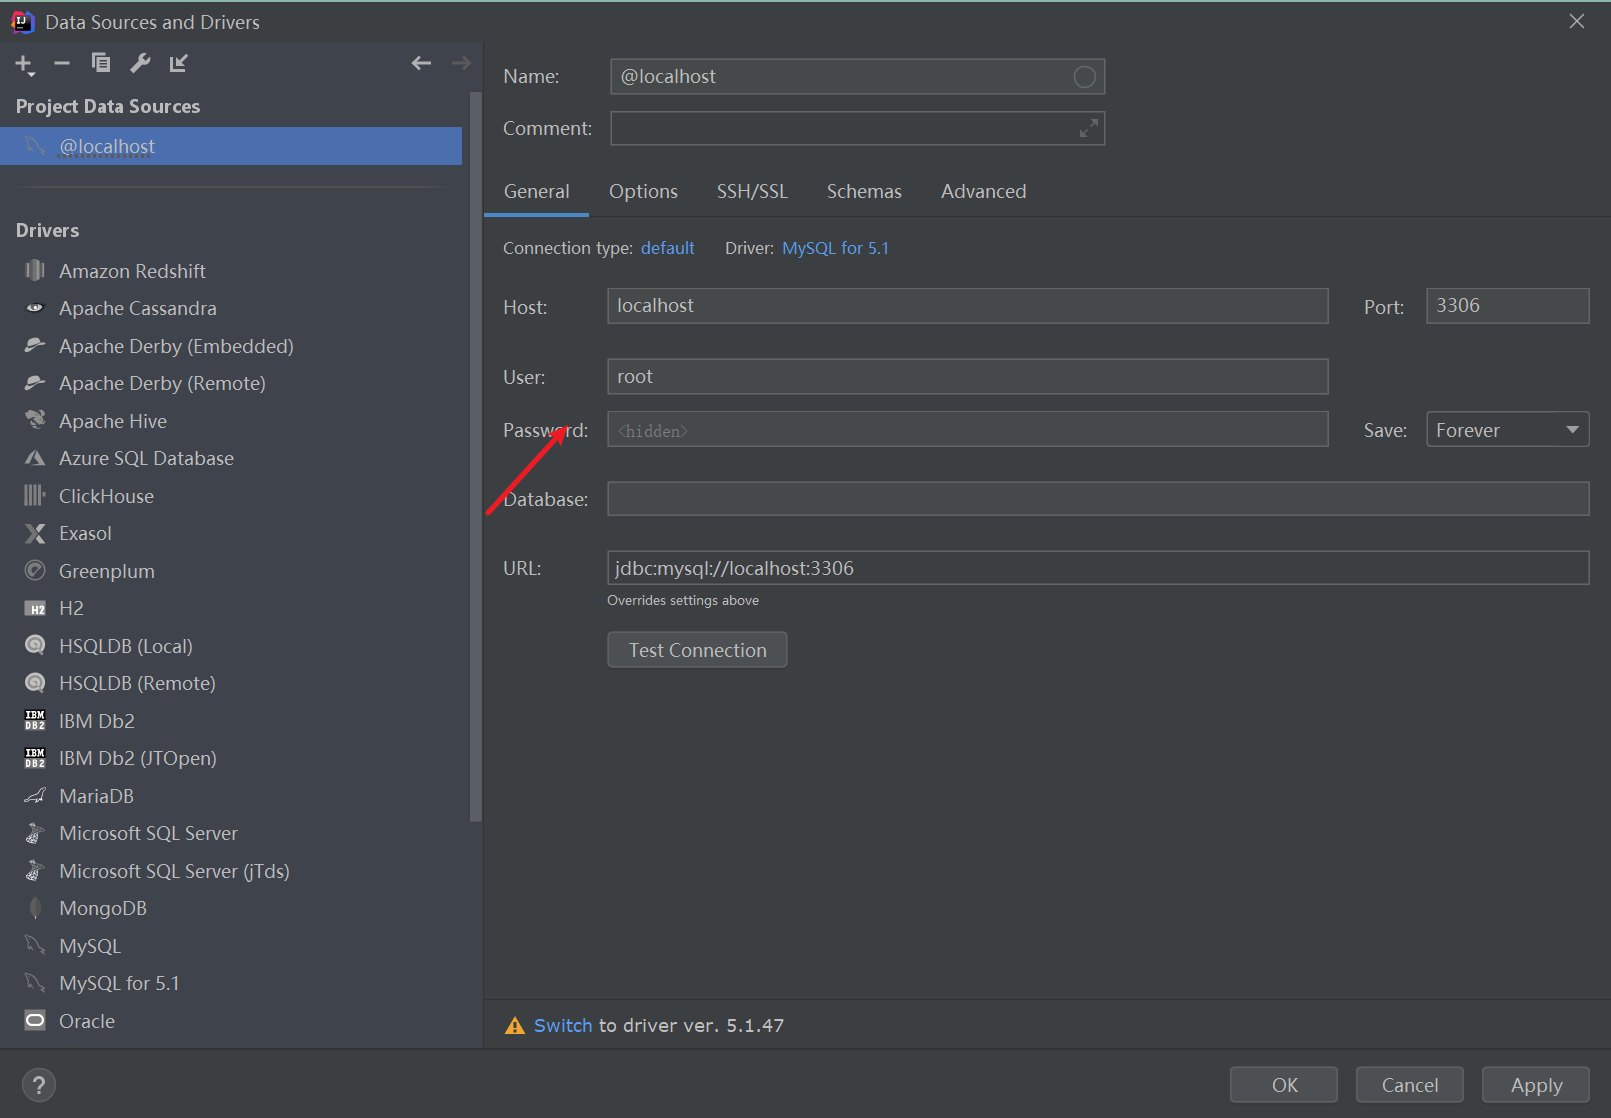
Task: Select the H2 driver icon
Action: click(35, 608)
